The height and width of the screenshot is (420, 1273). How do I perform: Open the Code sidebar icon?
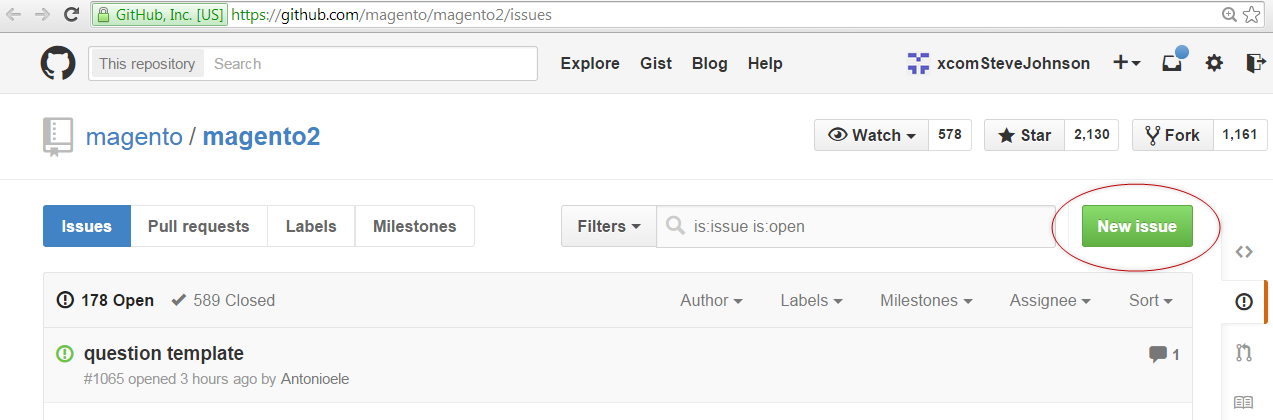1244,252
